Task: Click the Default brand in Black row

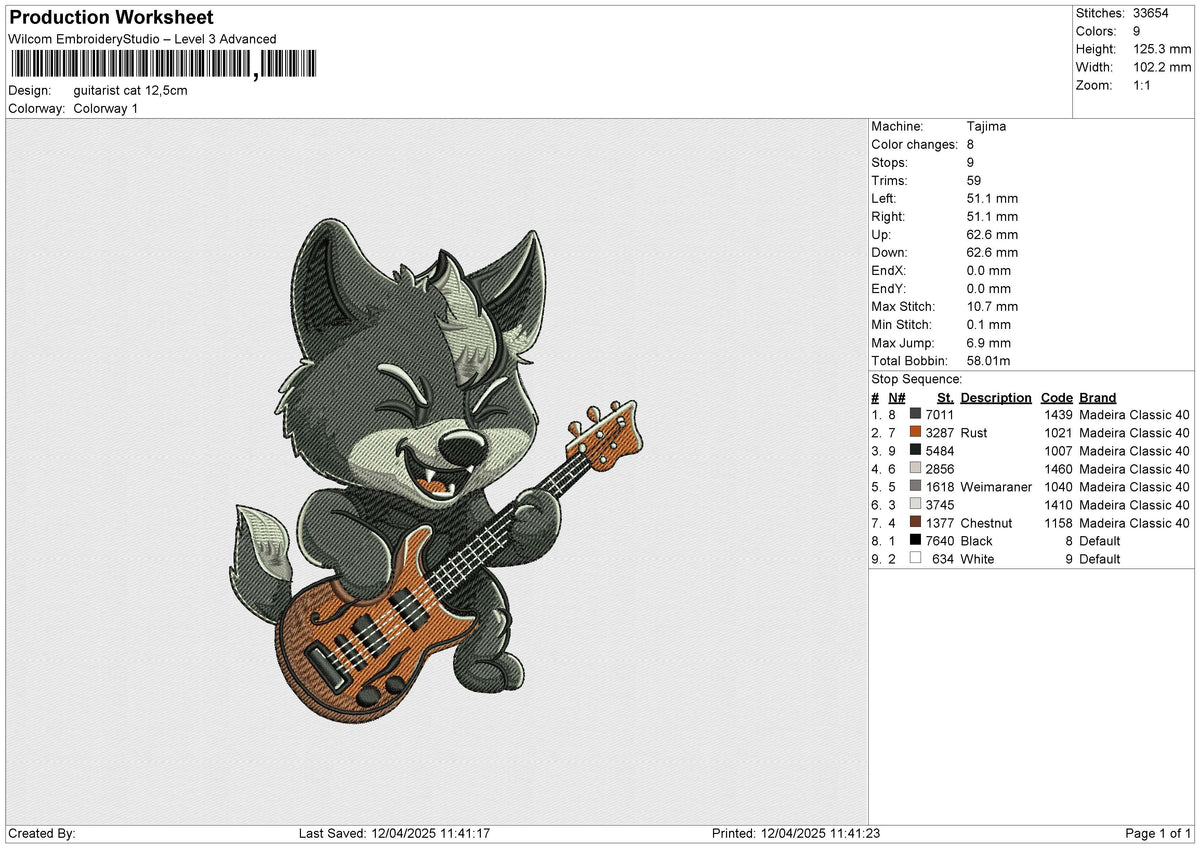Action: (x=1100, y=541)
